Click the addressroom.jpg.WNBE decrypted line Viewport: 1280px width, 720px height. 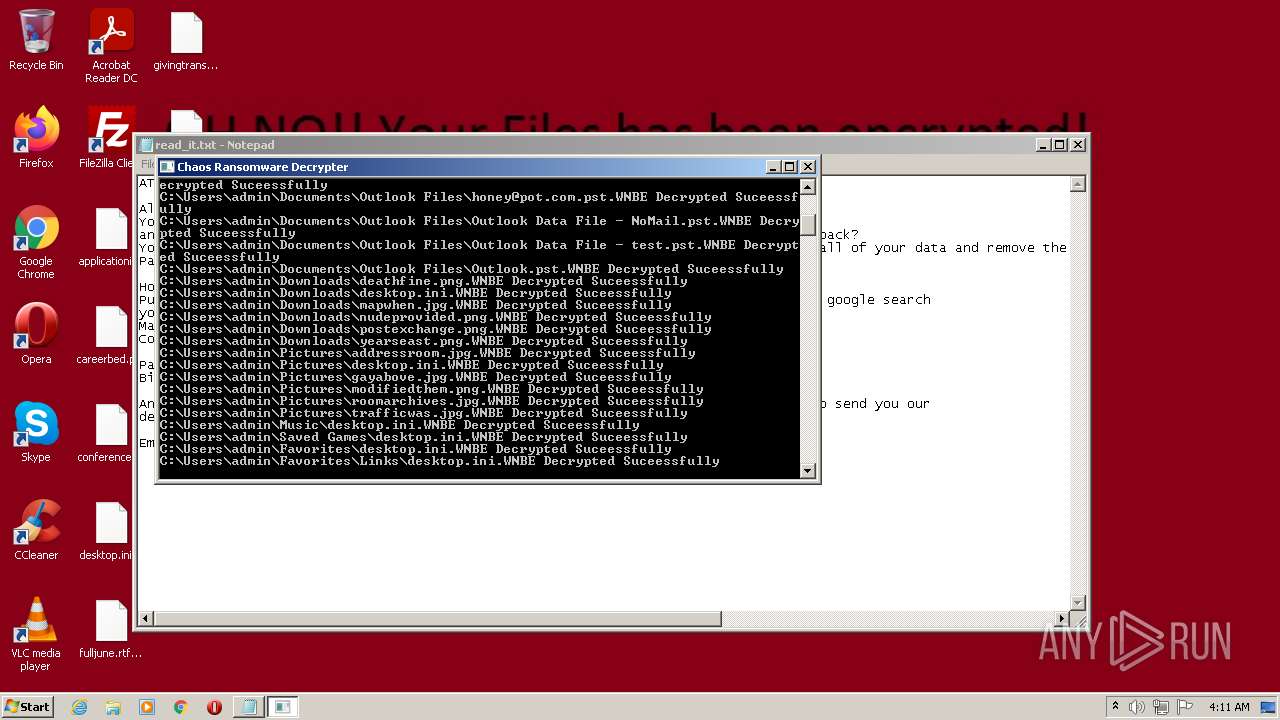point(428,353)
